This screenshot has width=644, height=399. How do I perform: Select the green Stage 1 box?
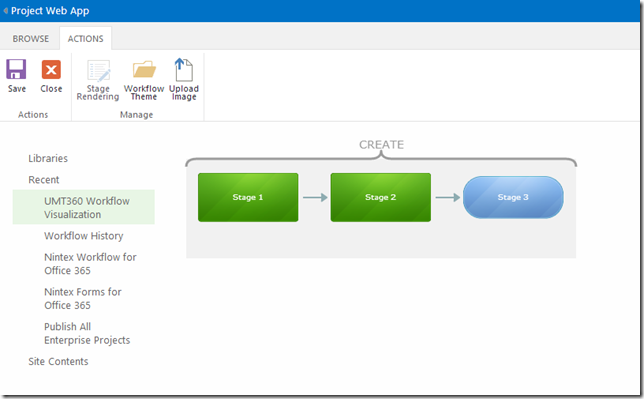[248, 197]
